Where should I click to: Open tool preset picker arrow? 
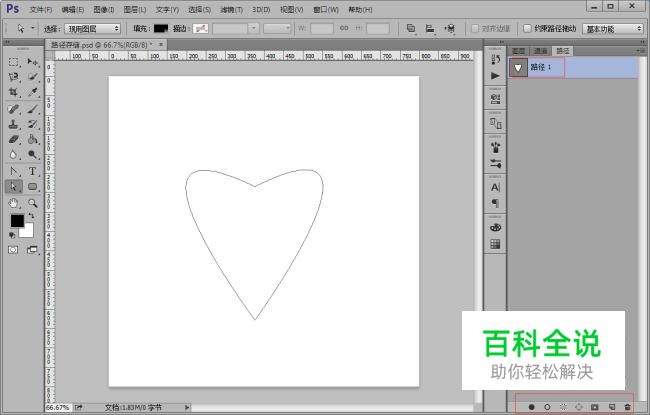pyautogui.click(x=33, y=28)
